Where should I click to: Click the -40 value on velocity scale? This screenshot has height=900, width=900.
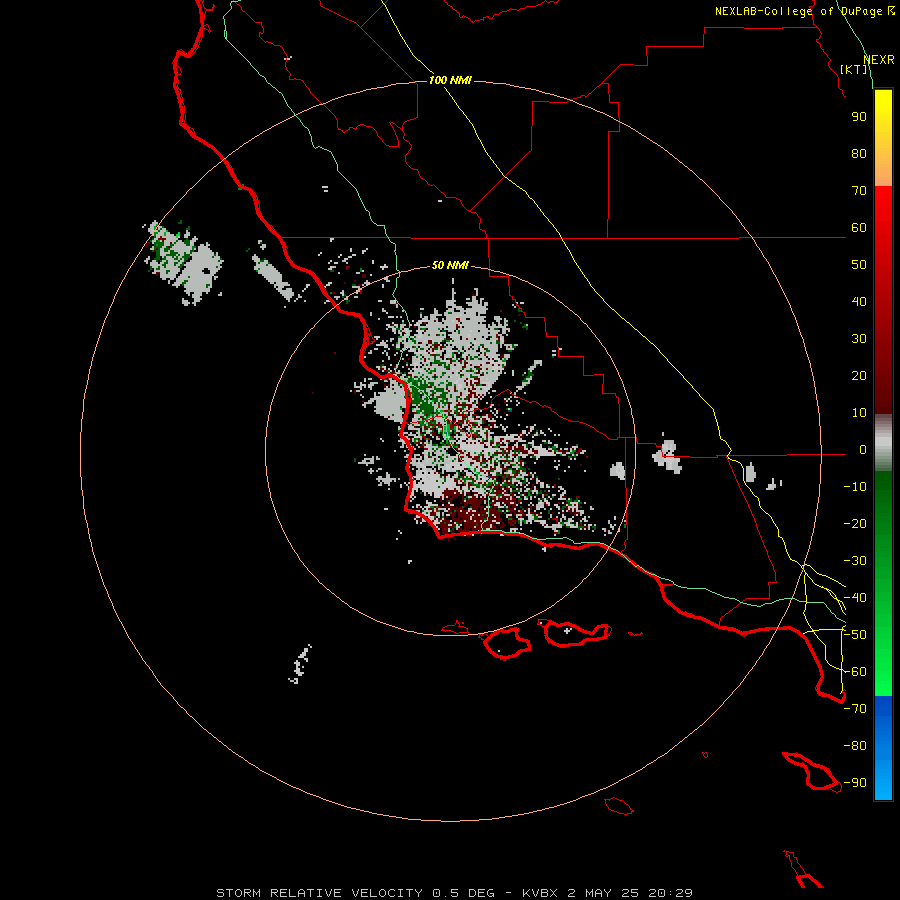click(x=855, y=598)
